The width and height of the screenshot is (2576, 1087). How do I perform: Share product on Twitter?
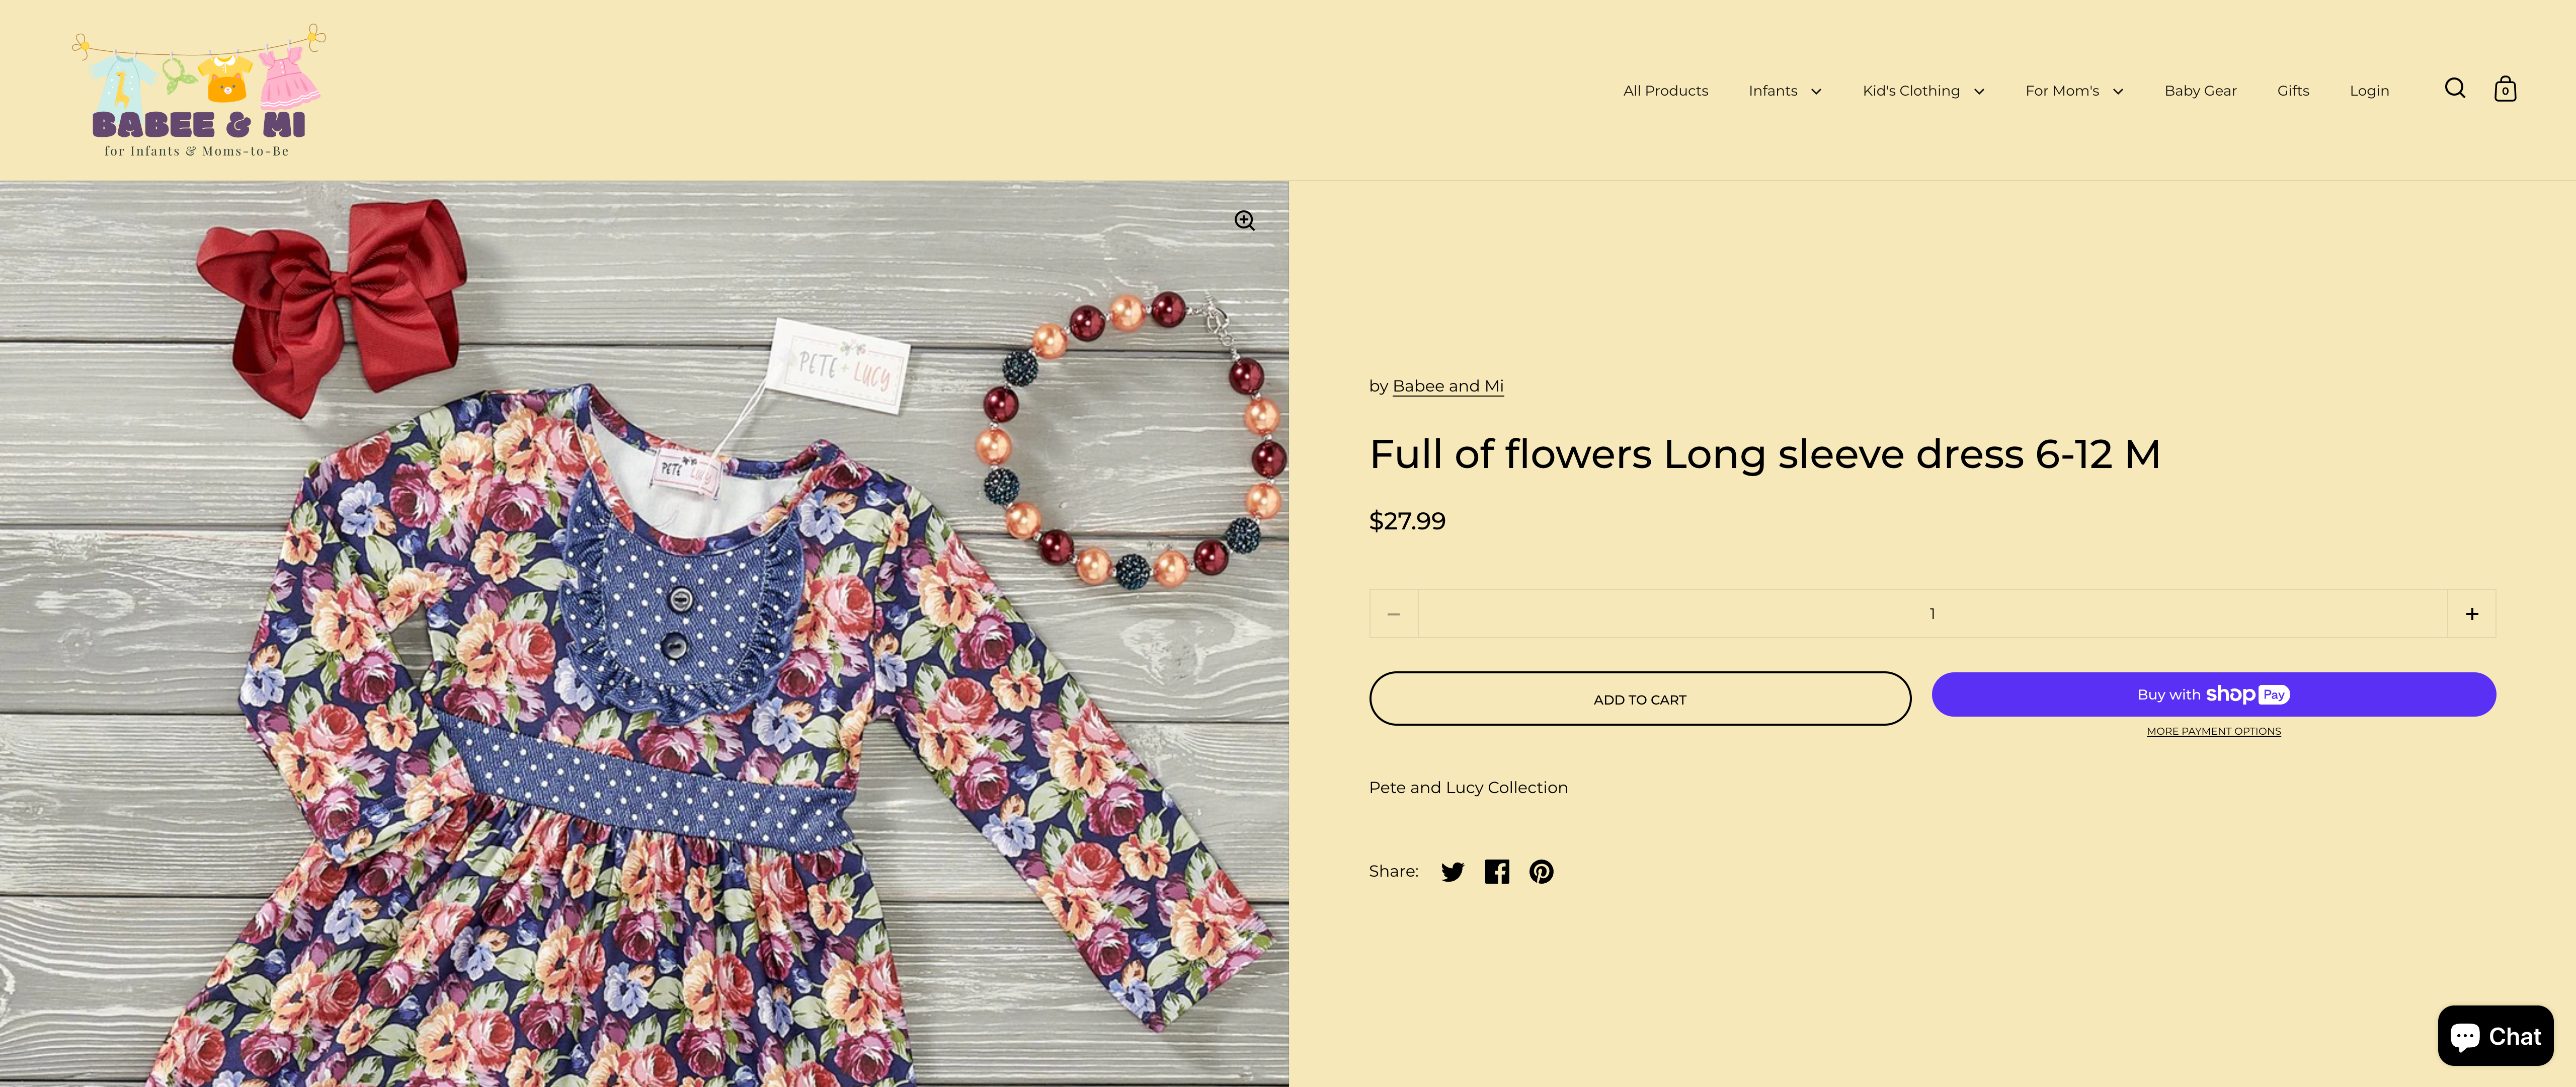point(1452,872)
